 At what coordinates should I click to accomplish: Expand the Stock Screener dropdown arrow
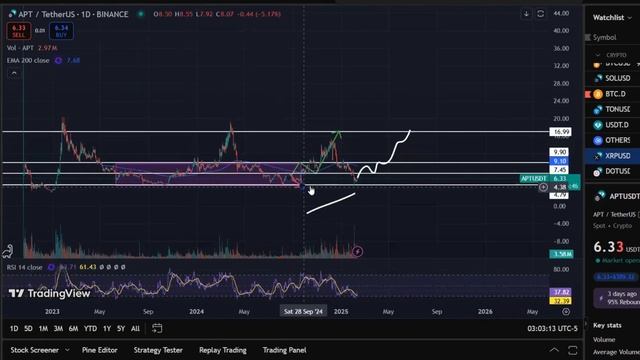pyautogui.click(x=67, y=350)
